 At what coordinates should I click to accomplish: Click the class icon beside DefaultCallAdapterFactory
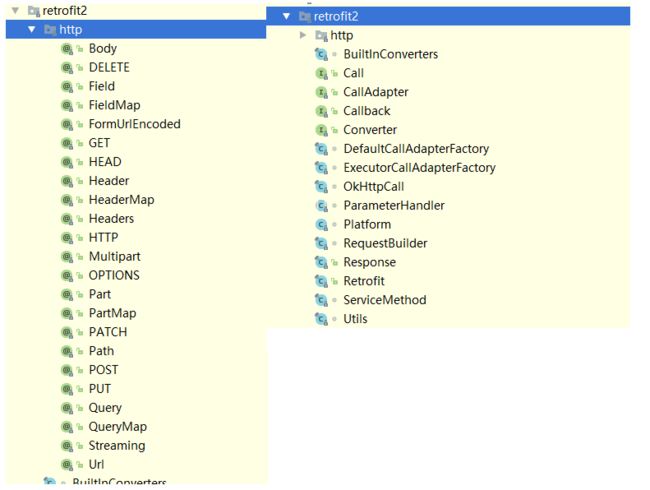(x=322, y=149)
